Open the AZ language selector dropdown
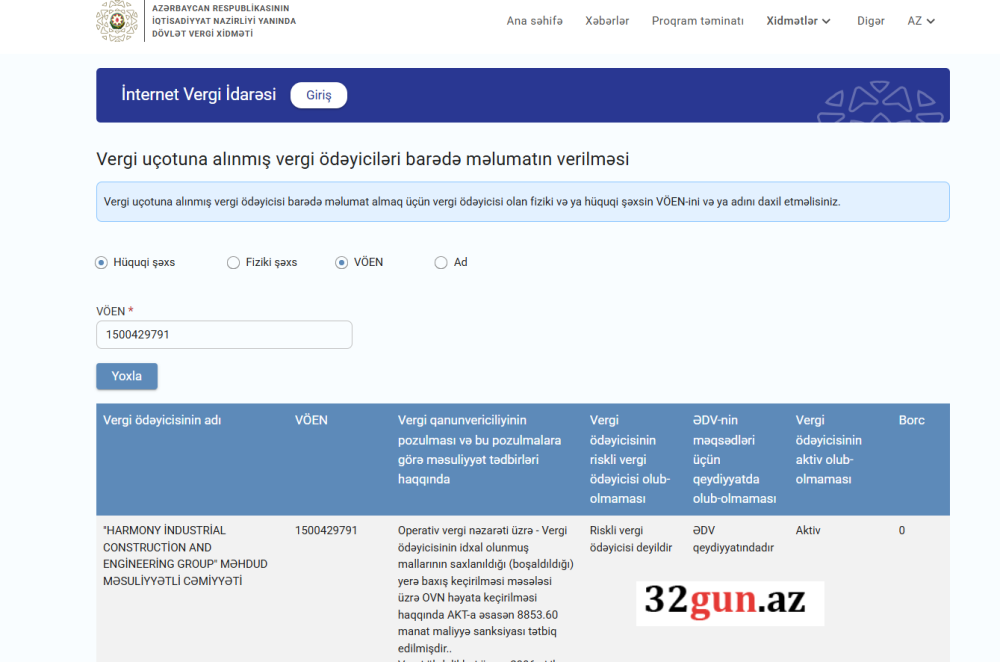Image resolution: width=1000 pixels, height=662 pixels. coord(920,19)
